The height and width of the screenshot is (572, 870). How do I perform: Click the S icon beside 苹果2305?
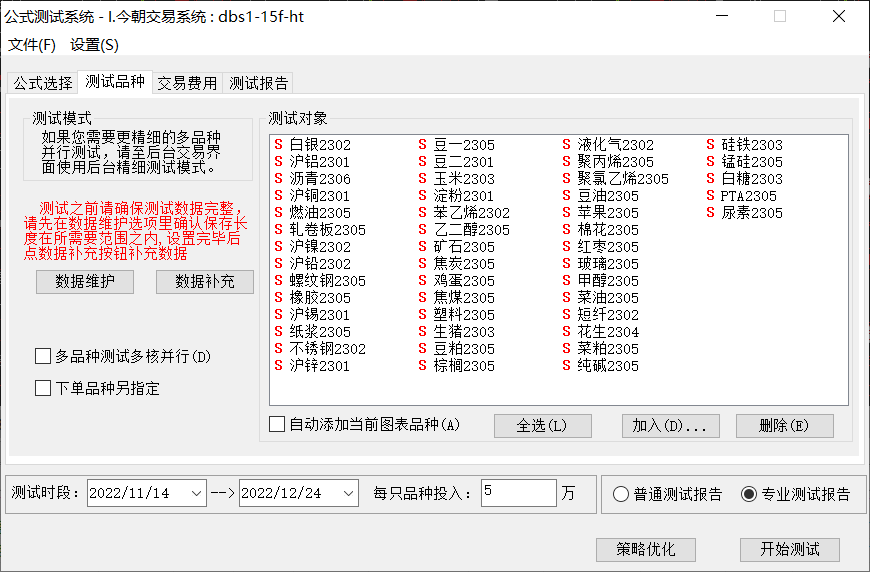(566, 213)
